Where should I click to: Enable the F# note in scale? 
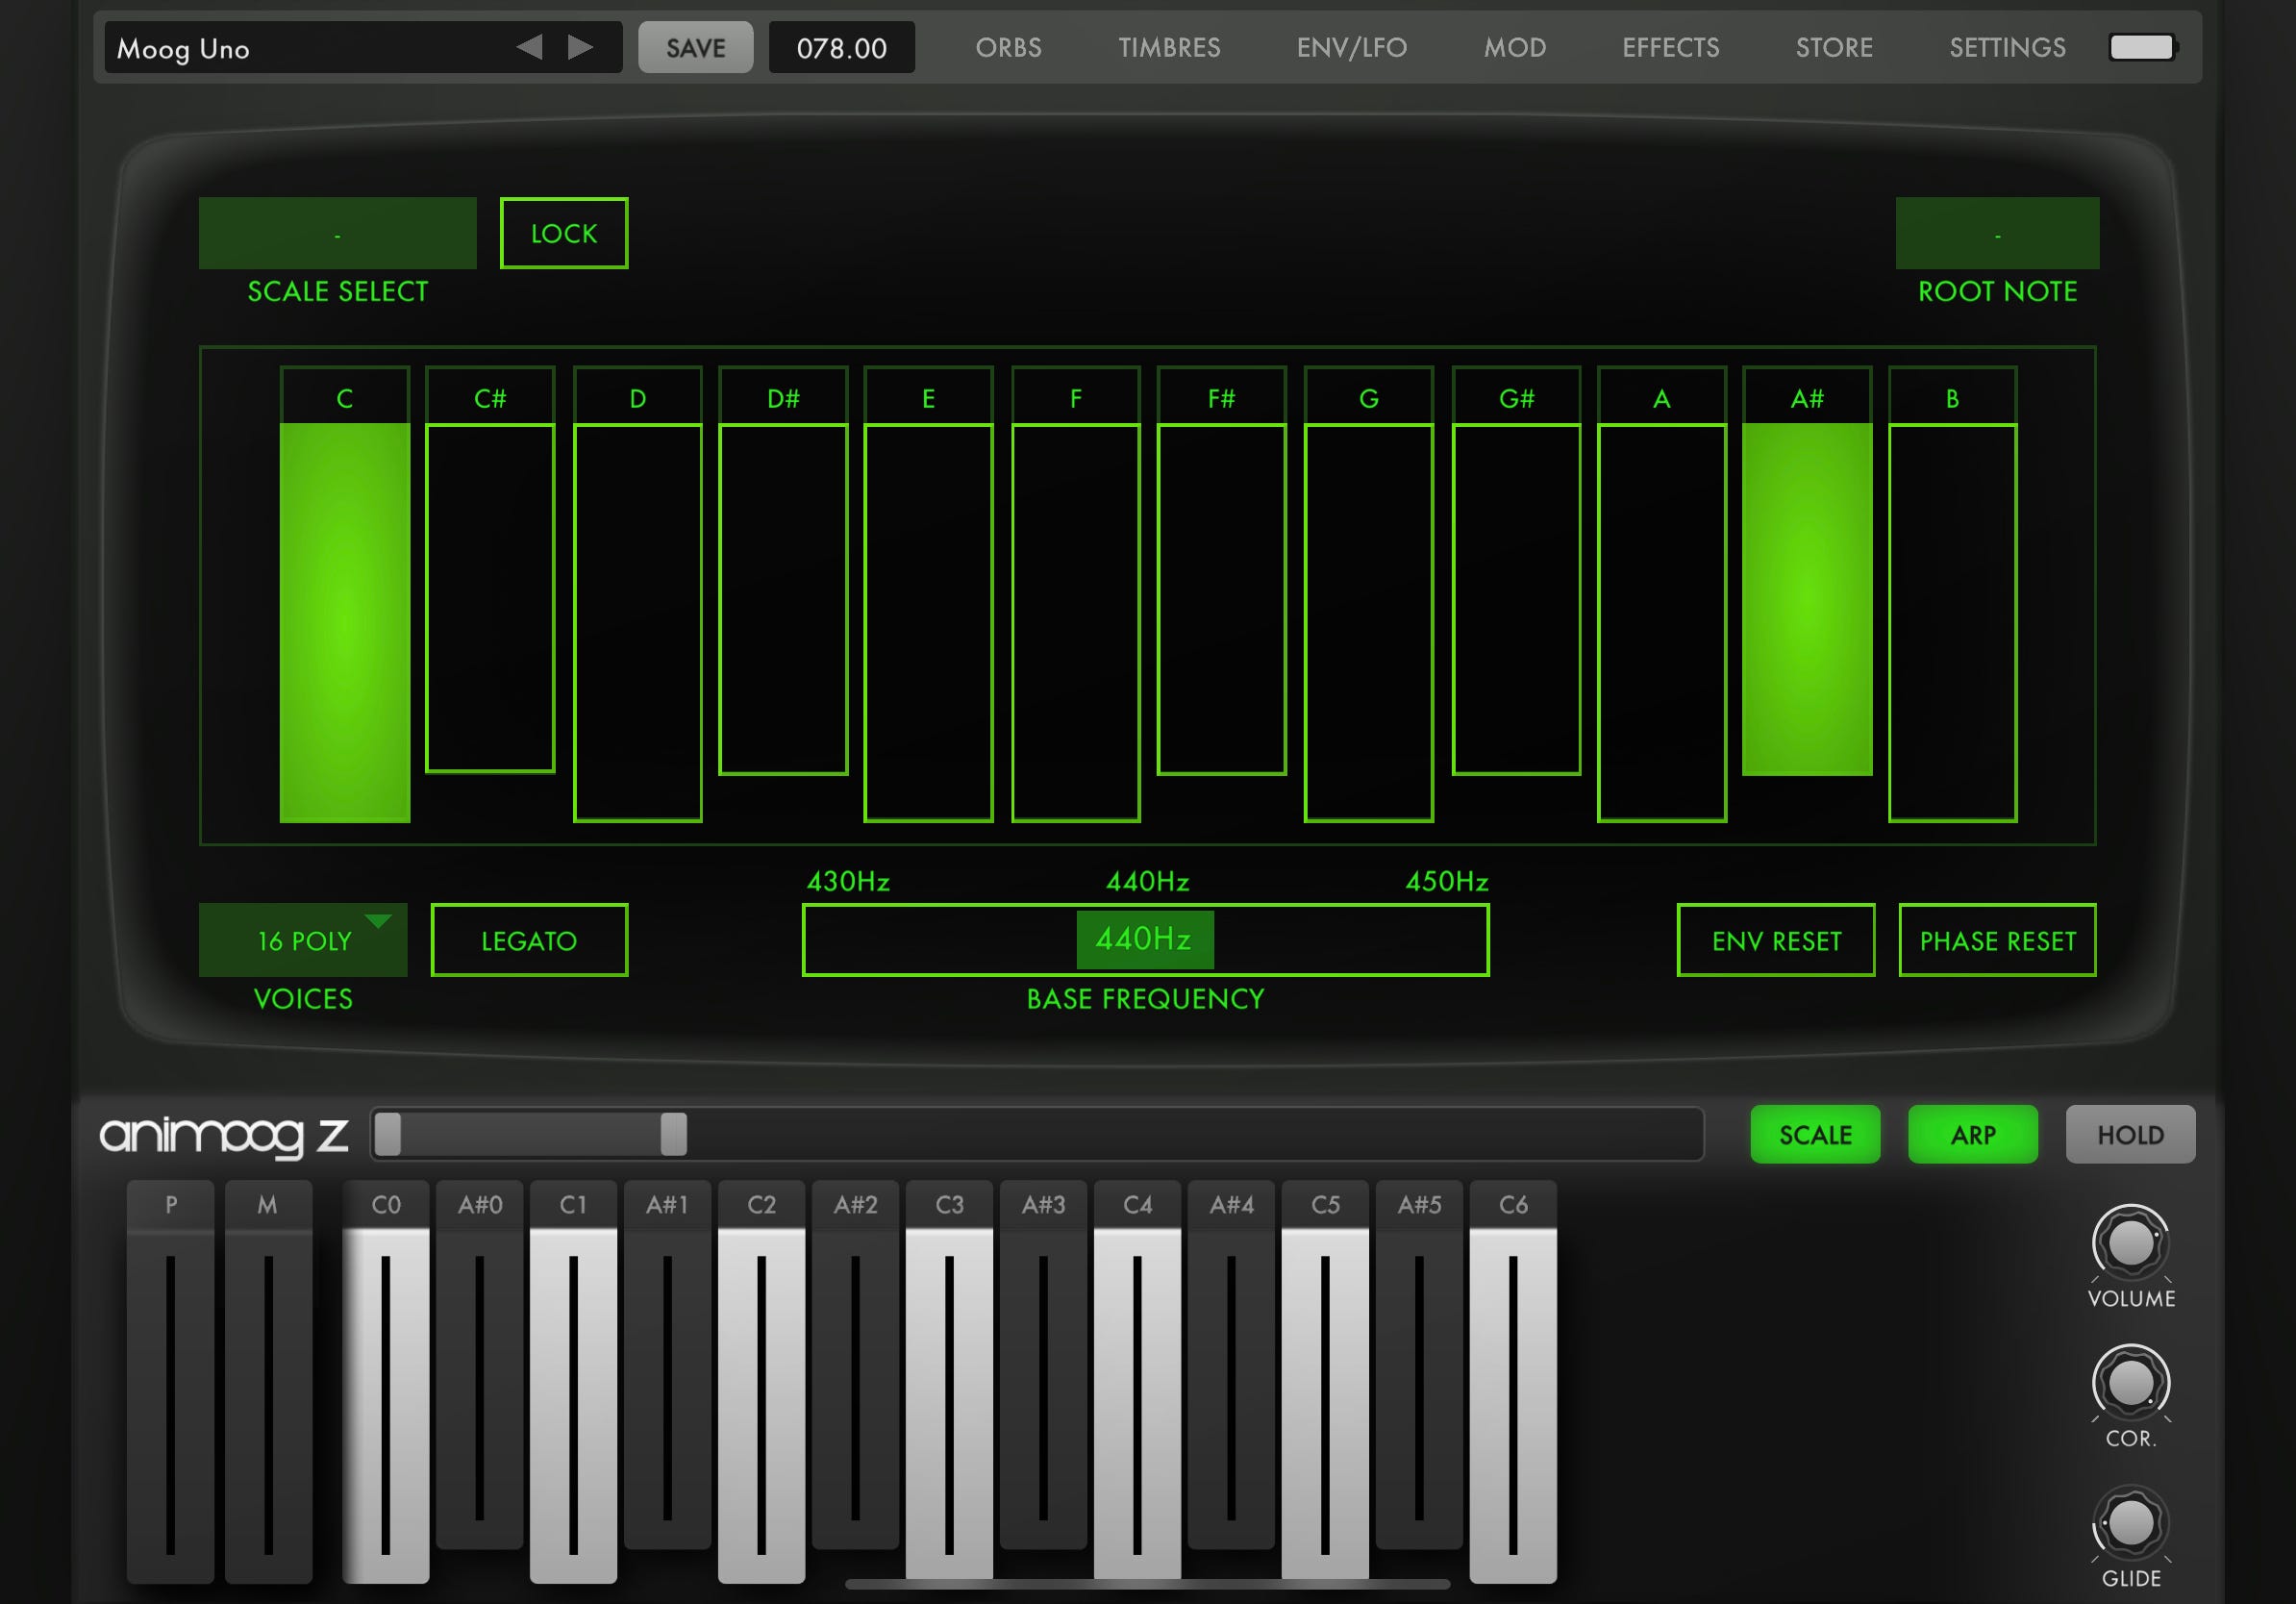tap(1221, 598)
